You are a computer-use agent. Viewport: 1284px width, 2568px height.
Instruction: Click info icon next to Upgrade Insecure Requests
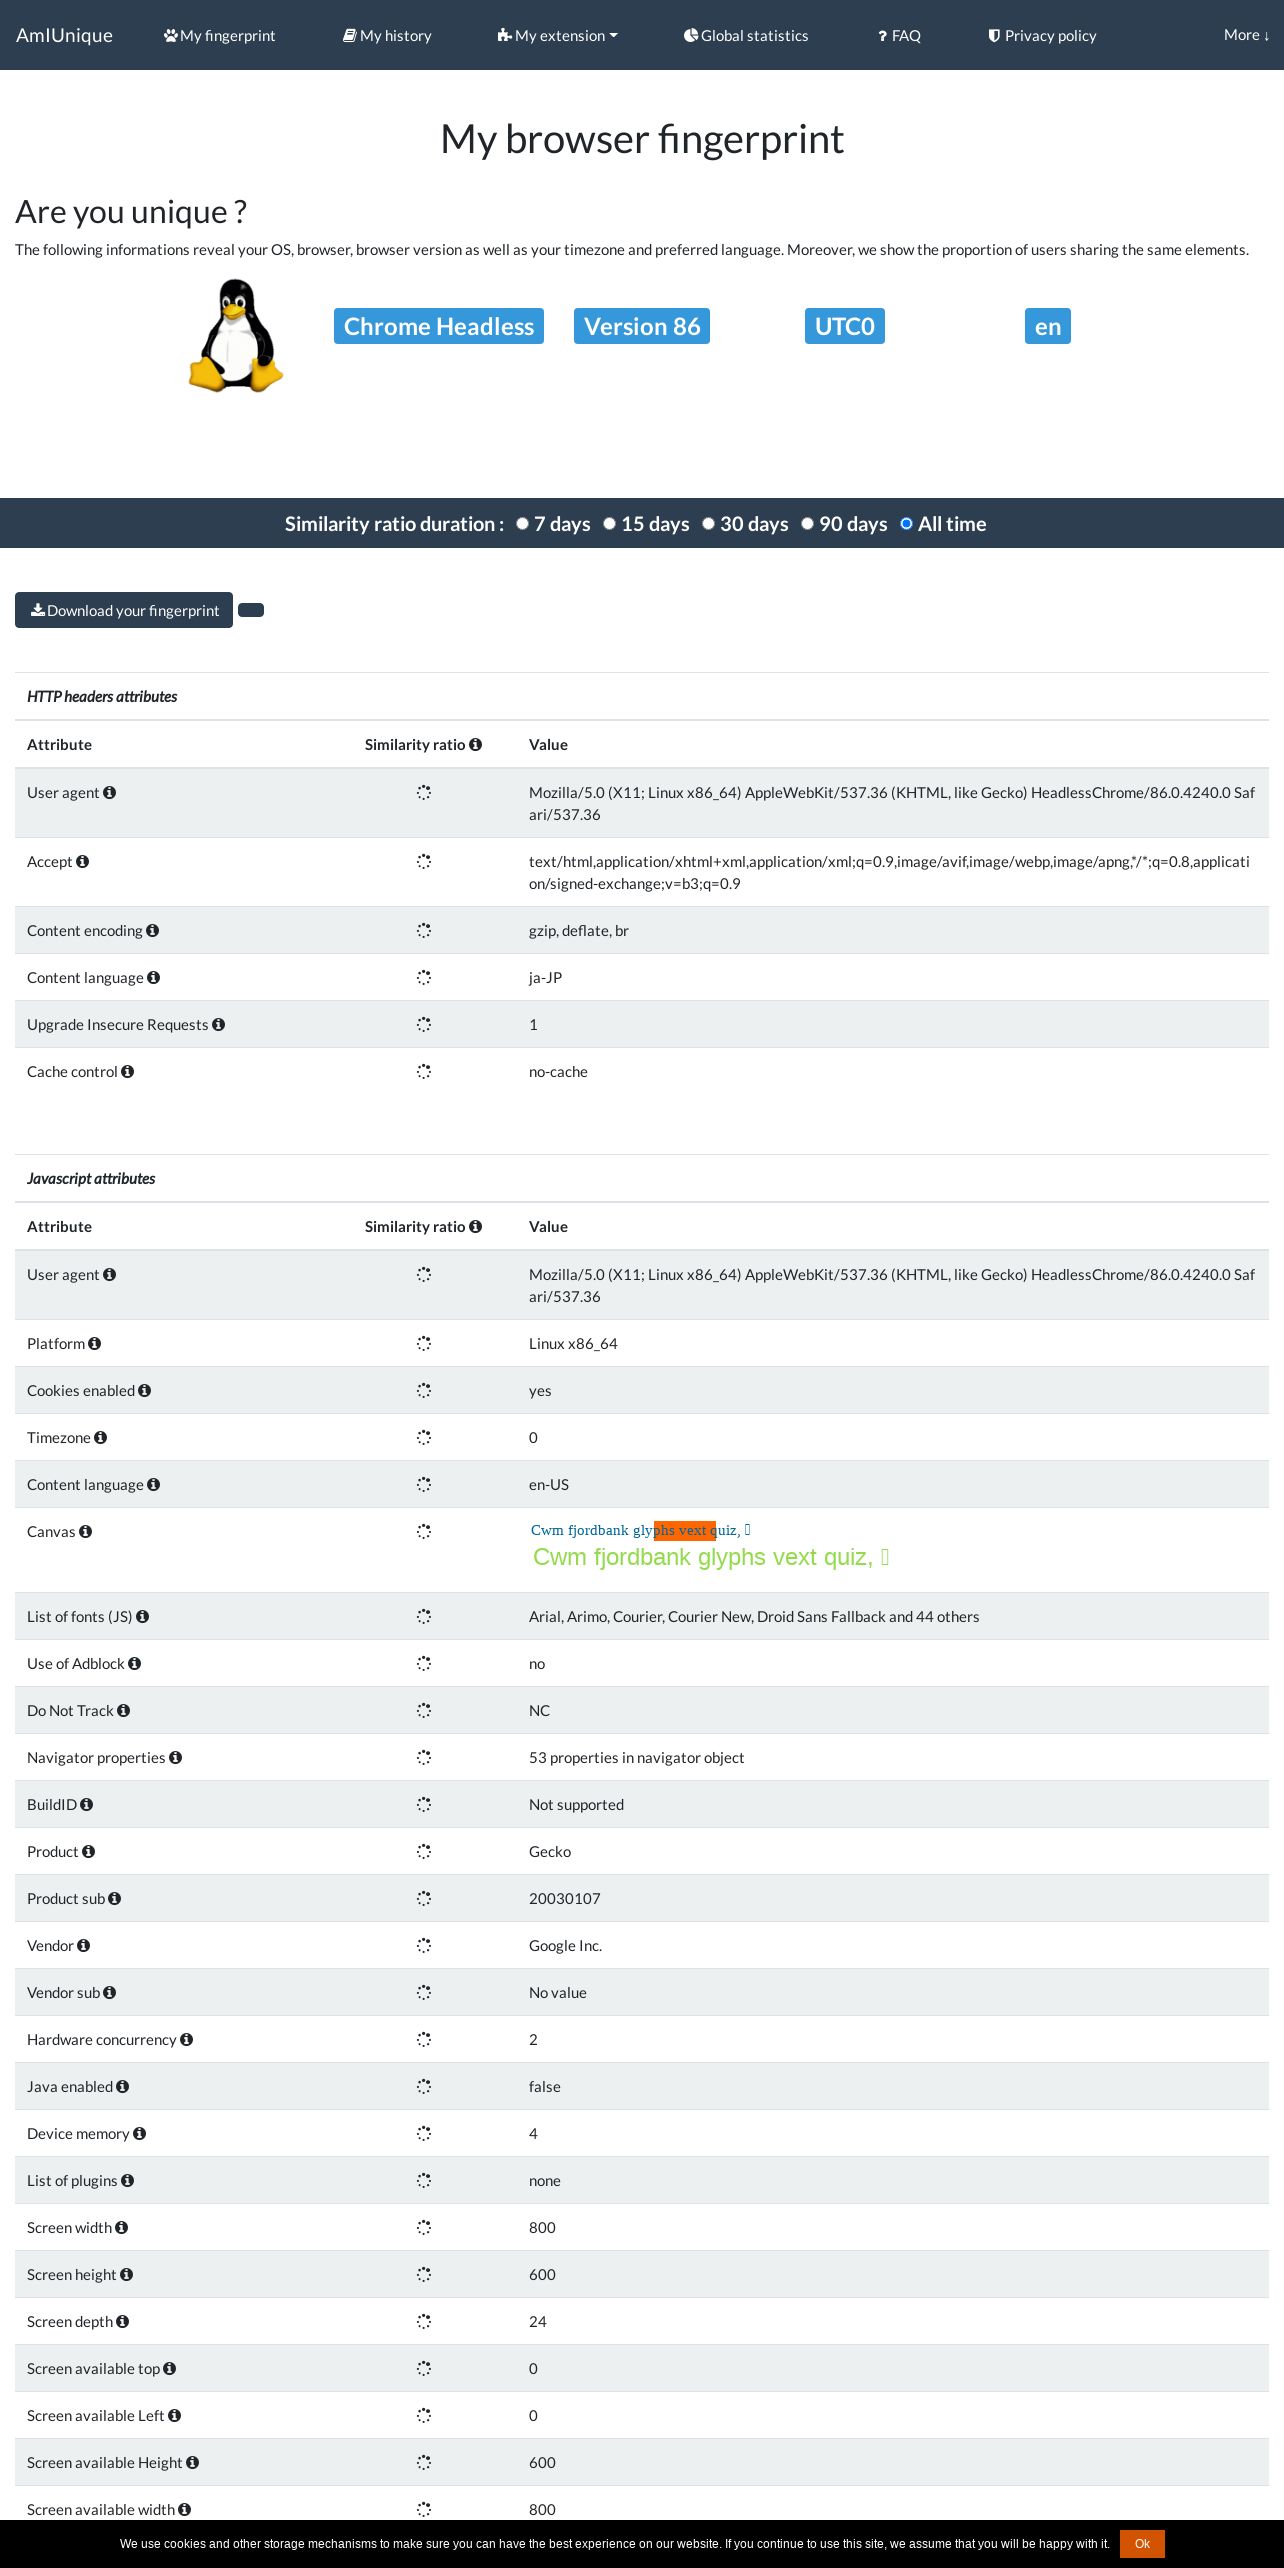coord(219,1024)
